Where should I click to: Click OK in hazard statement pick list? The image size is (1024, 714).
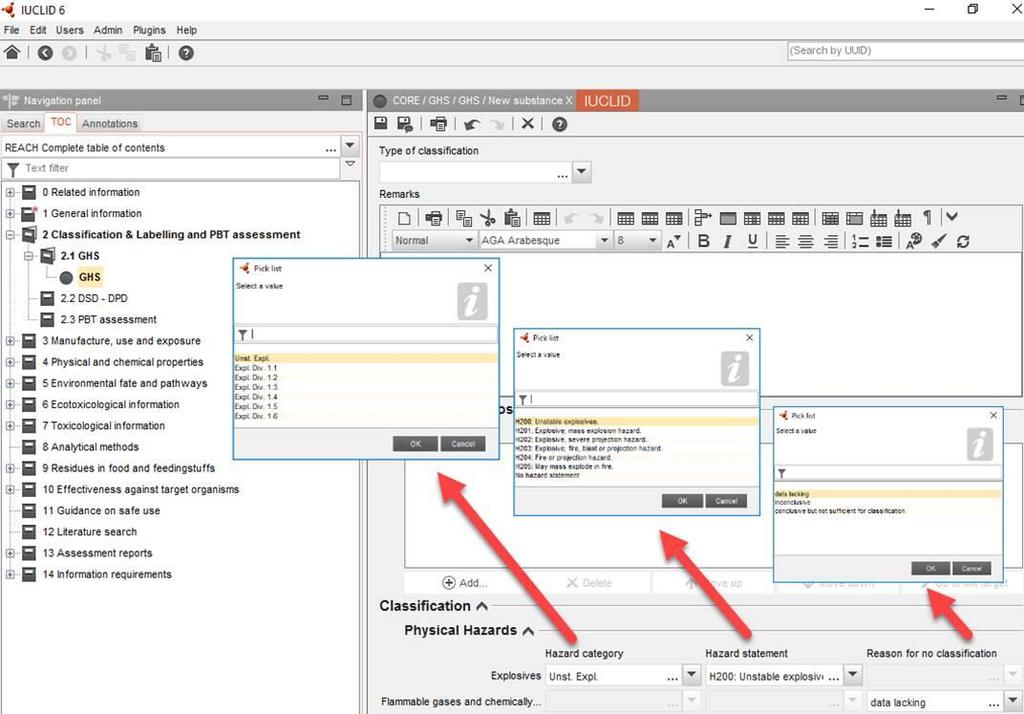coord(682,501)
